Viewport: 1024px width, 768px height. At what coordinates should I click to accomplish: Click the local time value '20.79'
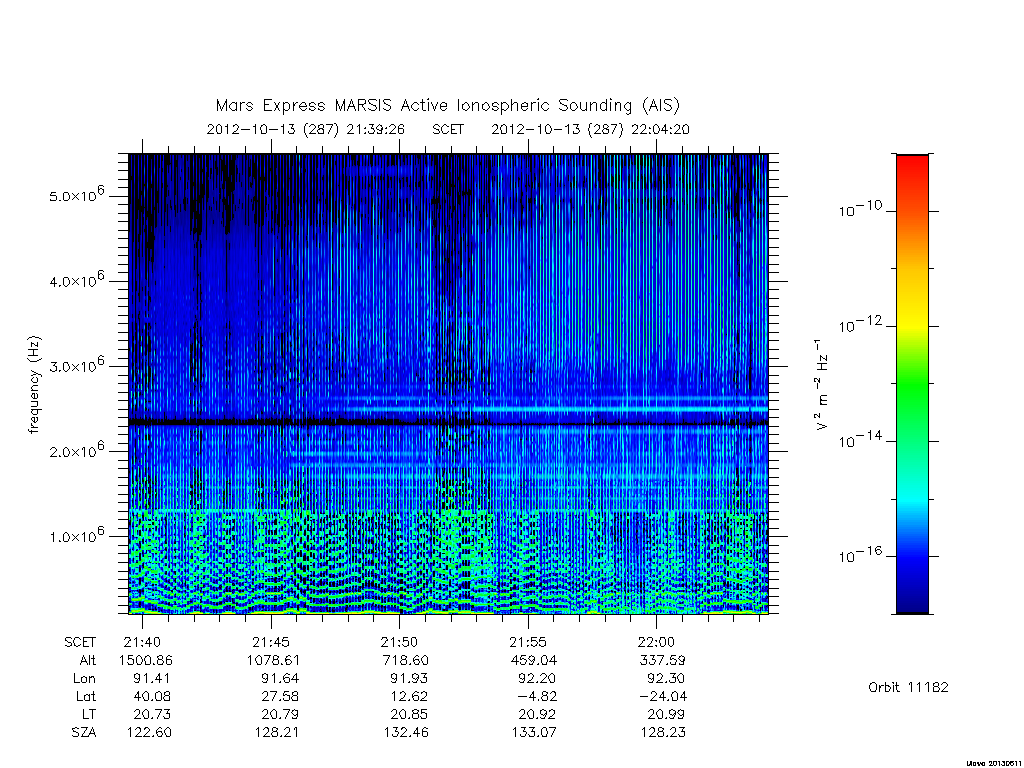(x=280, y=714)
